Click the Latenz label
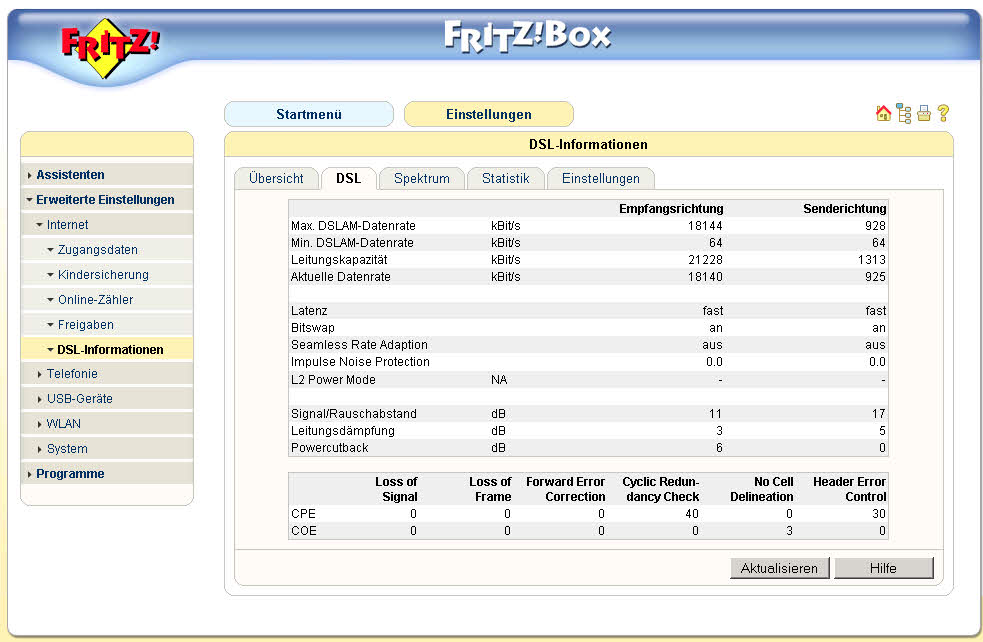Screen dimensions: 983x642 pyautogui.click(x=309, y=311)
